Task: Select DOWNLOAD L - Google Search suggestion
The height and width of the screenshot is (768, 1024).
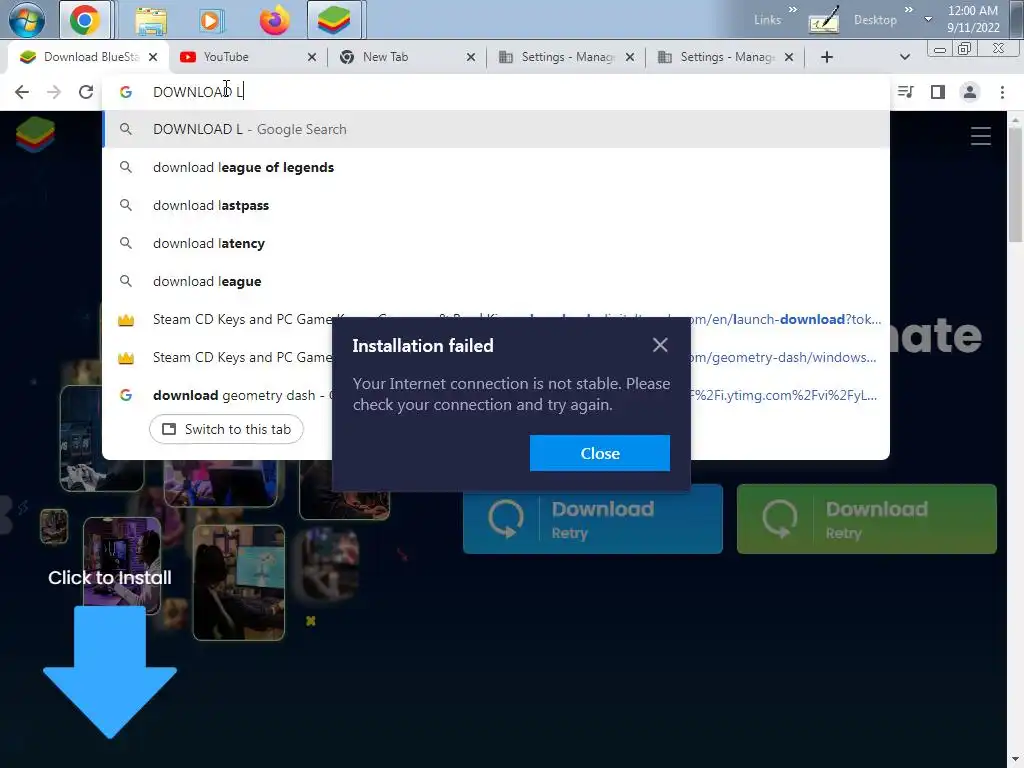Action: 496,129
